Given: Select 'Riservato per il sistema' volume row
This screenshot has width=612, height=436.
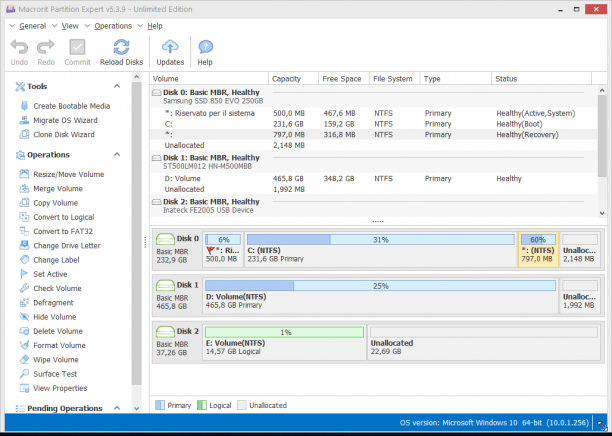Looking at the screenshot, I should 374,114.
